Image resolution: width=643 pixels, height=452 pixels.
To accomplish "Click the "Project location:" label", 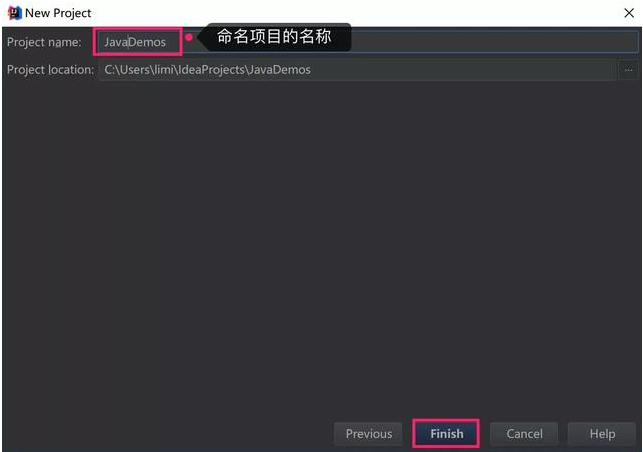I will [x=50, y=70].
